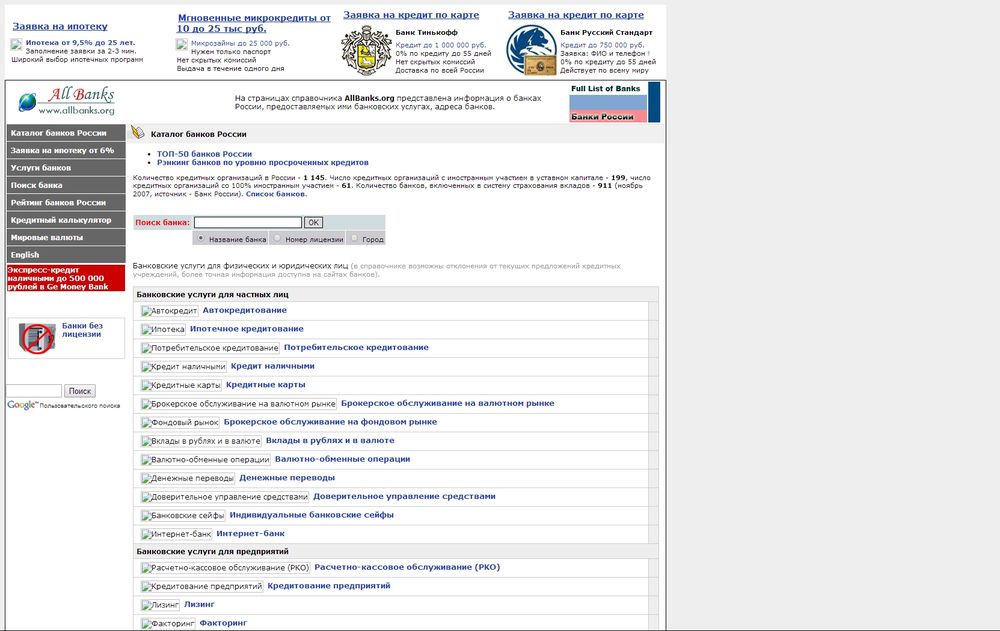
Task: Click the Лизинг broken image
Action: (160, 604)
